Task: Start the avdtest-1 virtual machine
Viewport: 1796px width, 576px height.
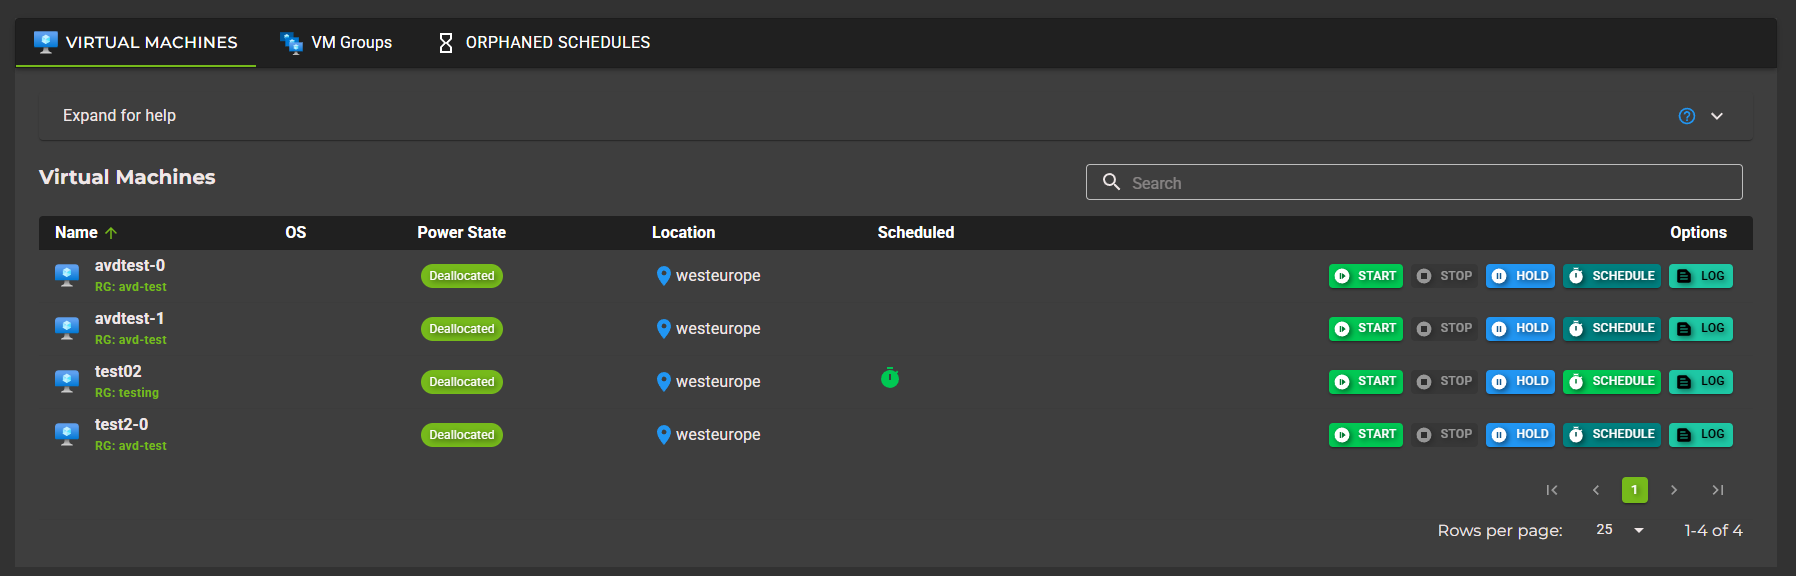Action: [x=1366, y=328]
